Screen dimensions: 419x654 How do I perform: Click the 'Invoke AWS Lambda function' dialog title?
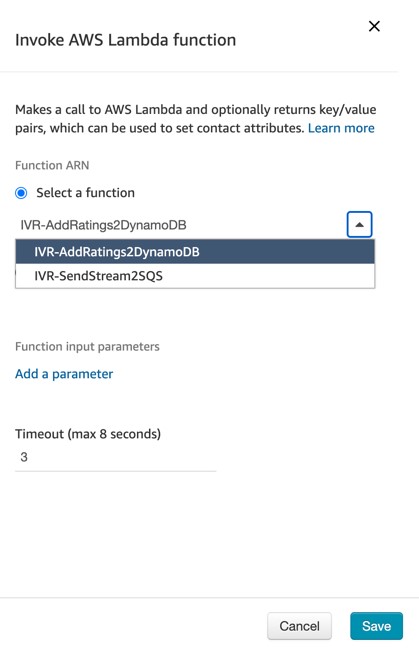click(x=125, y=40)
